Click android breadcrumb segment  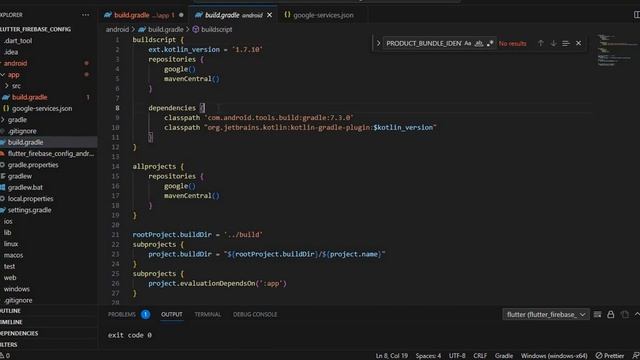117,29
